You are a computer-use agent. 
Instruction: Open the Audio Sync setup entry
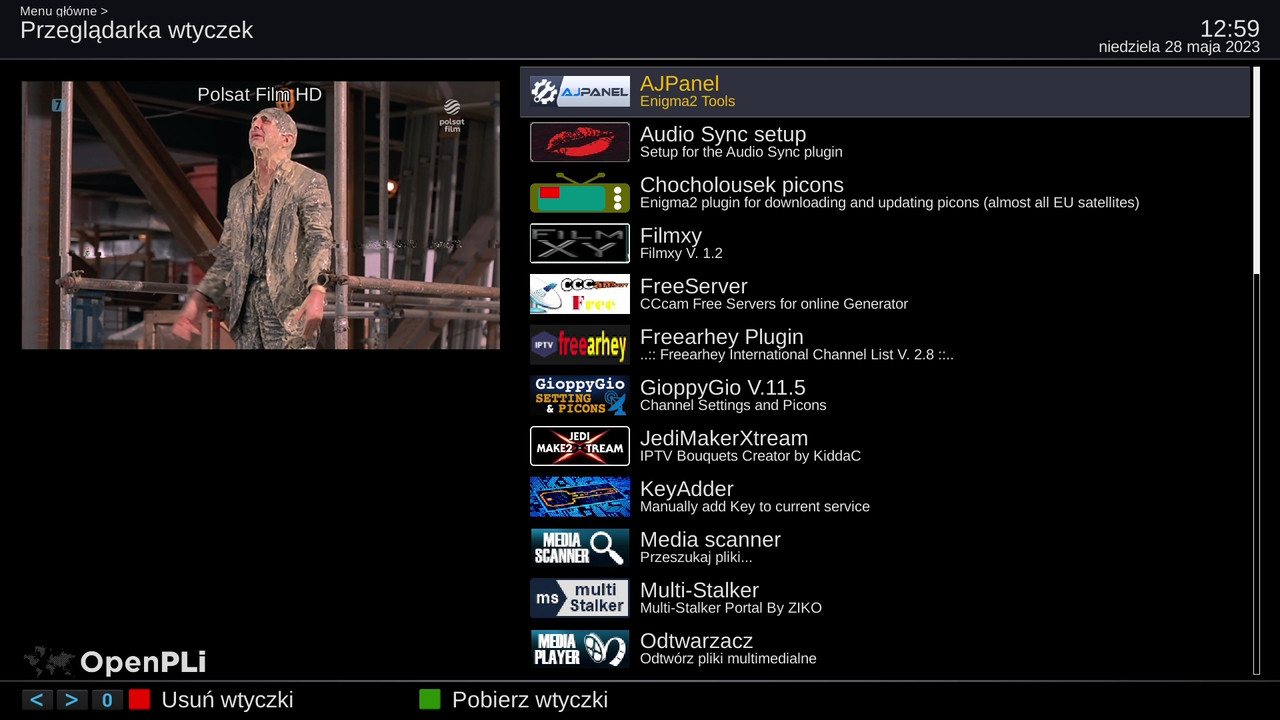(x=885, y=142)
